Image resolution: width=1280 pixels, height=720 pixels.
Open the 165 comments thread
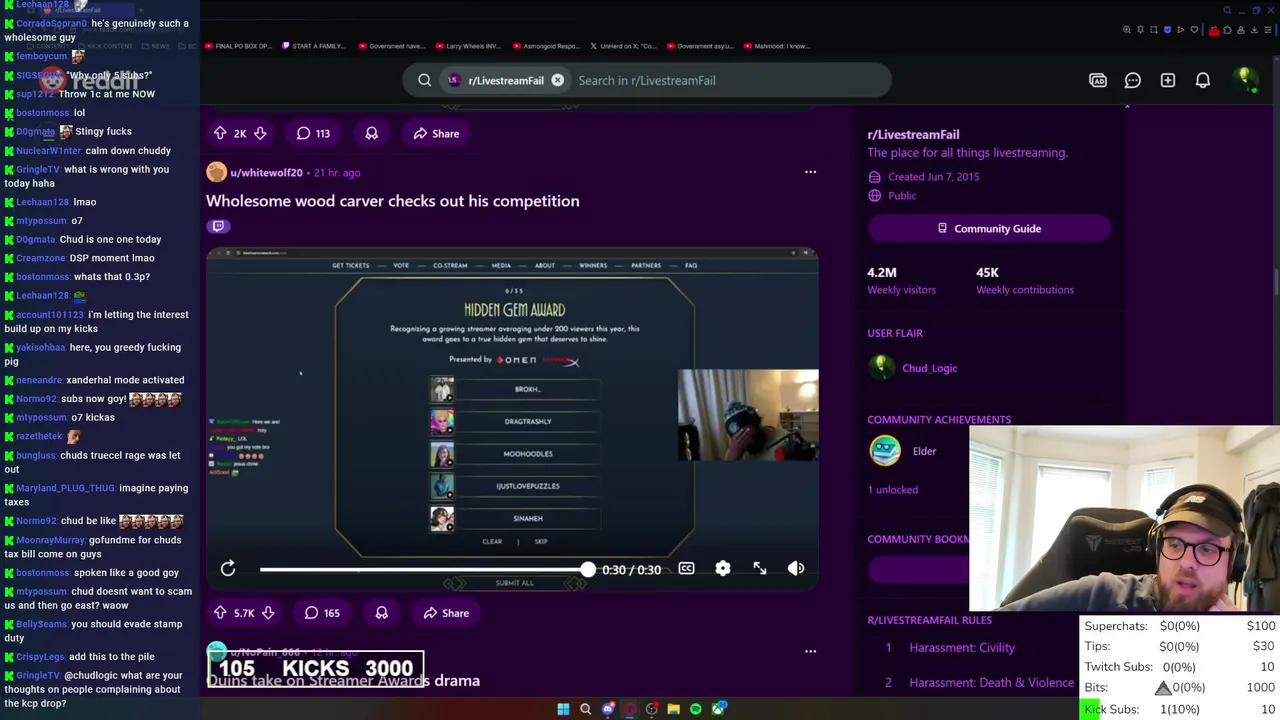pos(322,613)
